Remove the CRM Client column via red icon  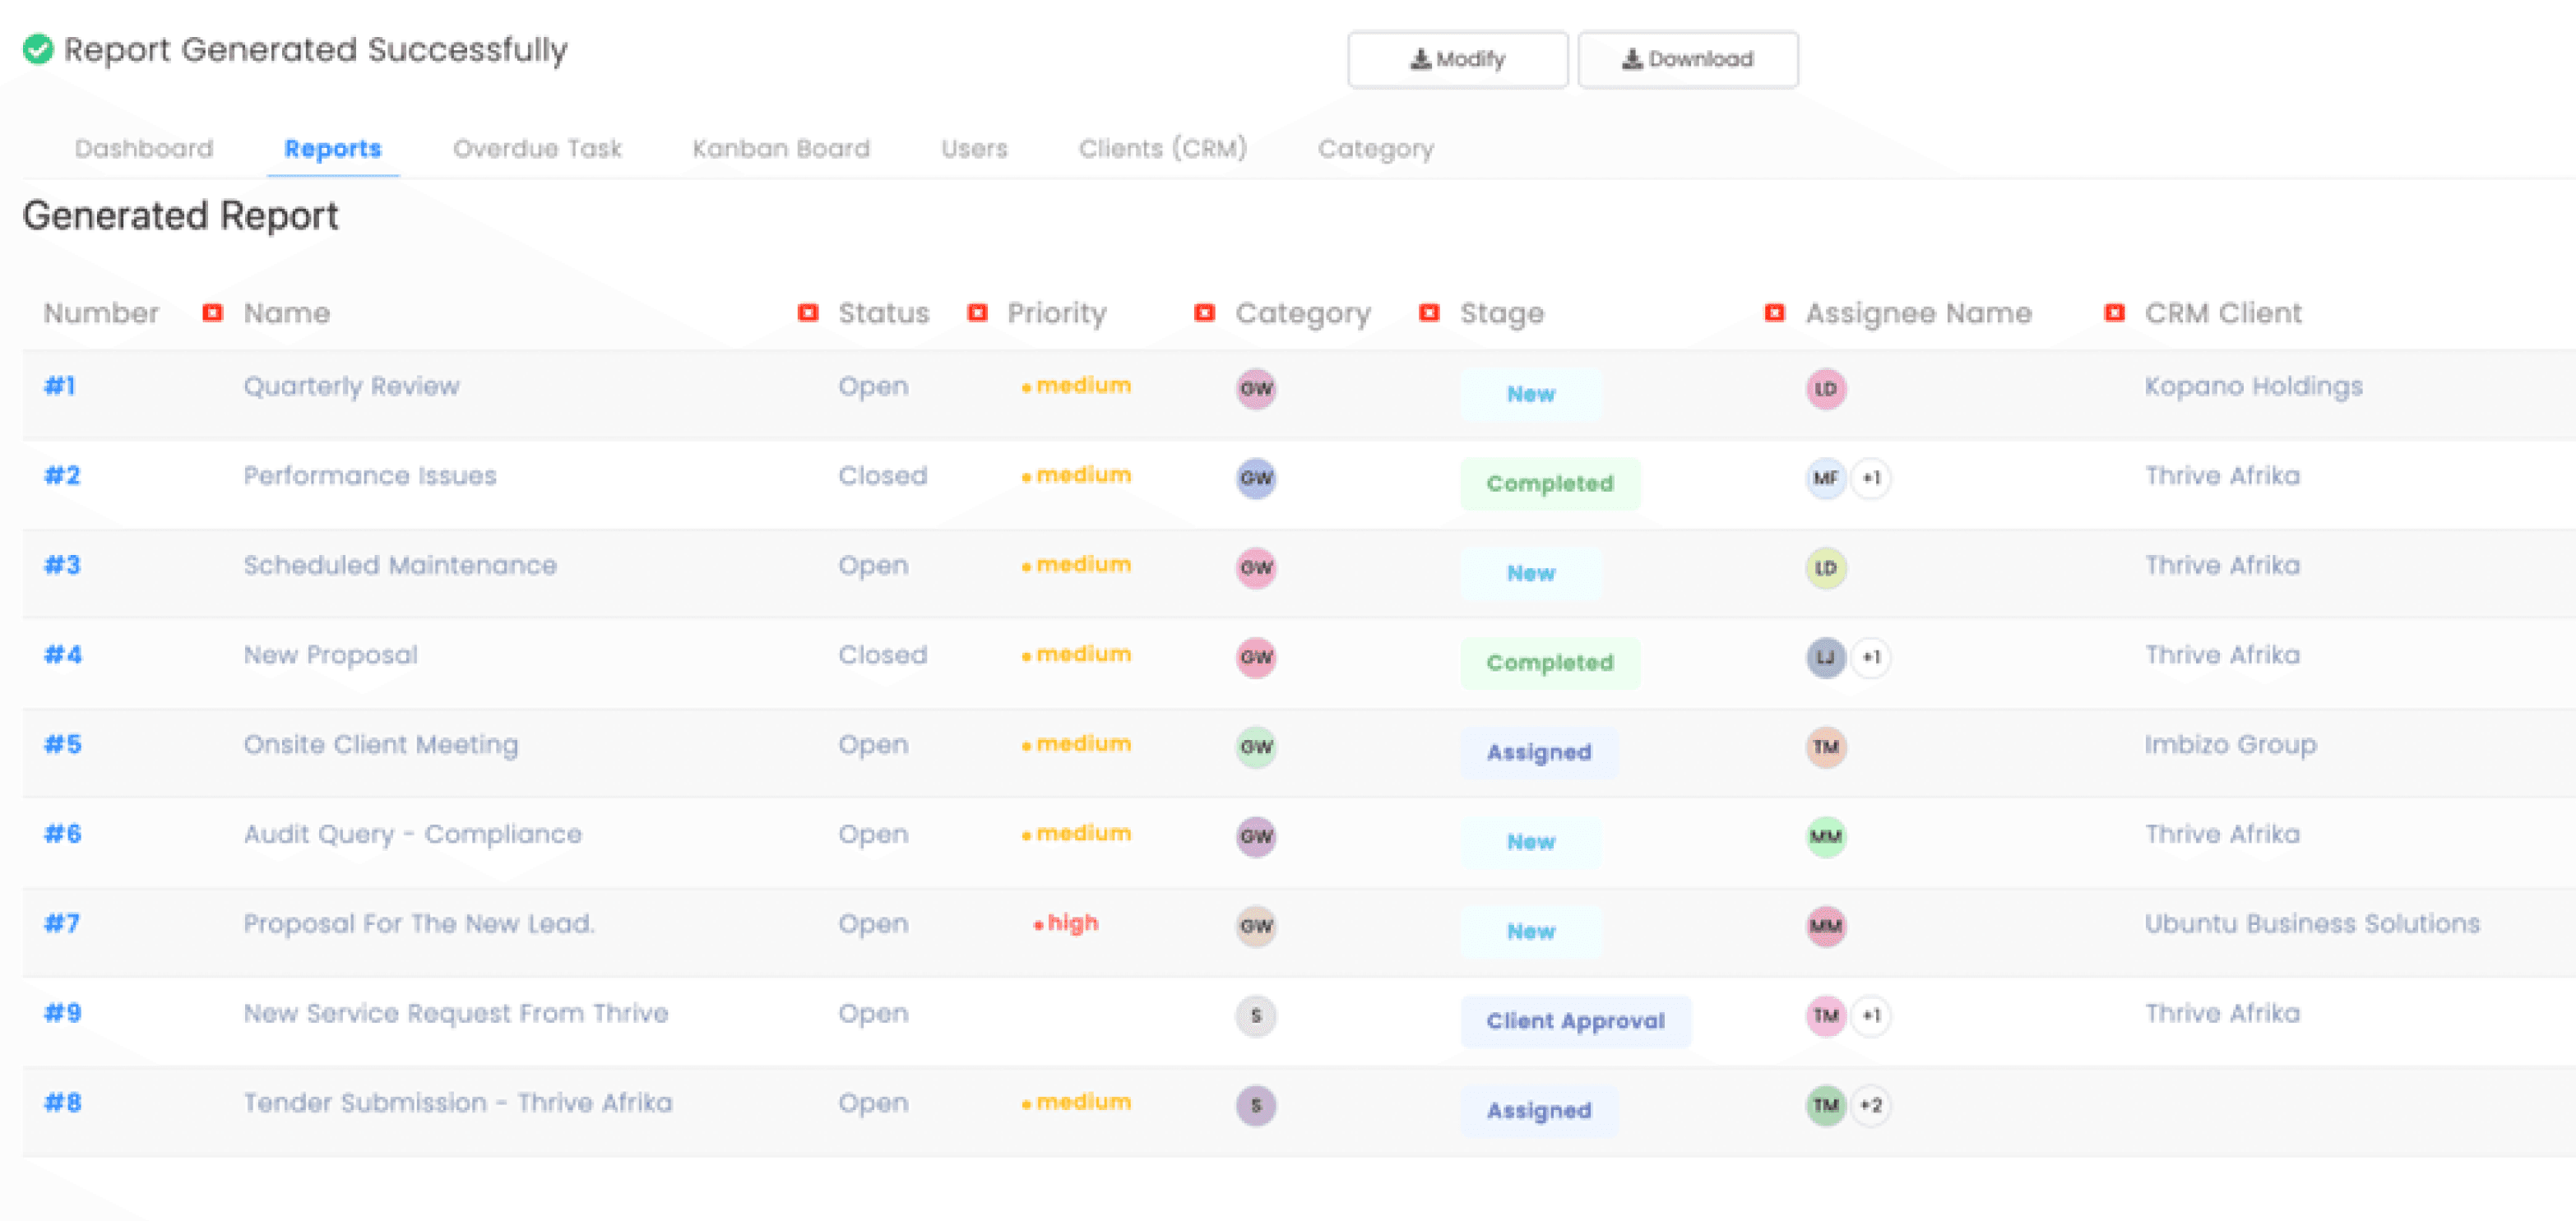[x=2114, y=313]
